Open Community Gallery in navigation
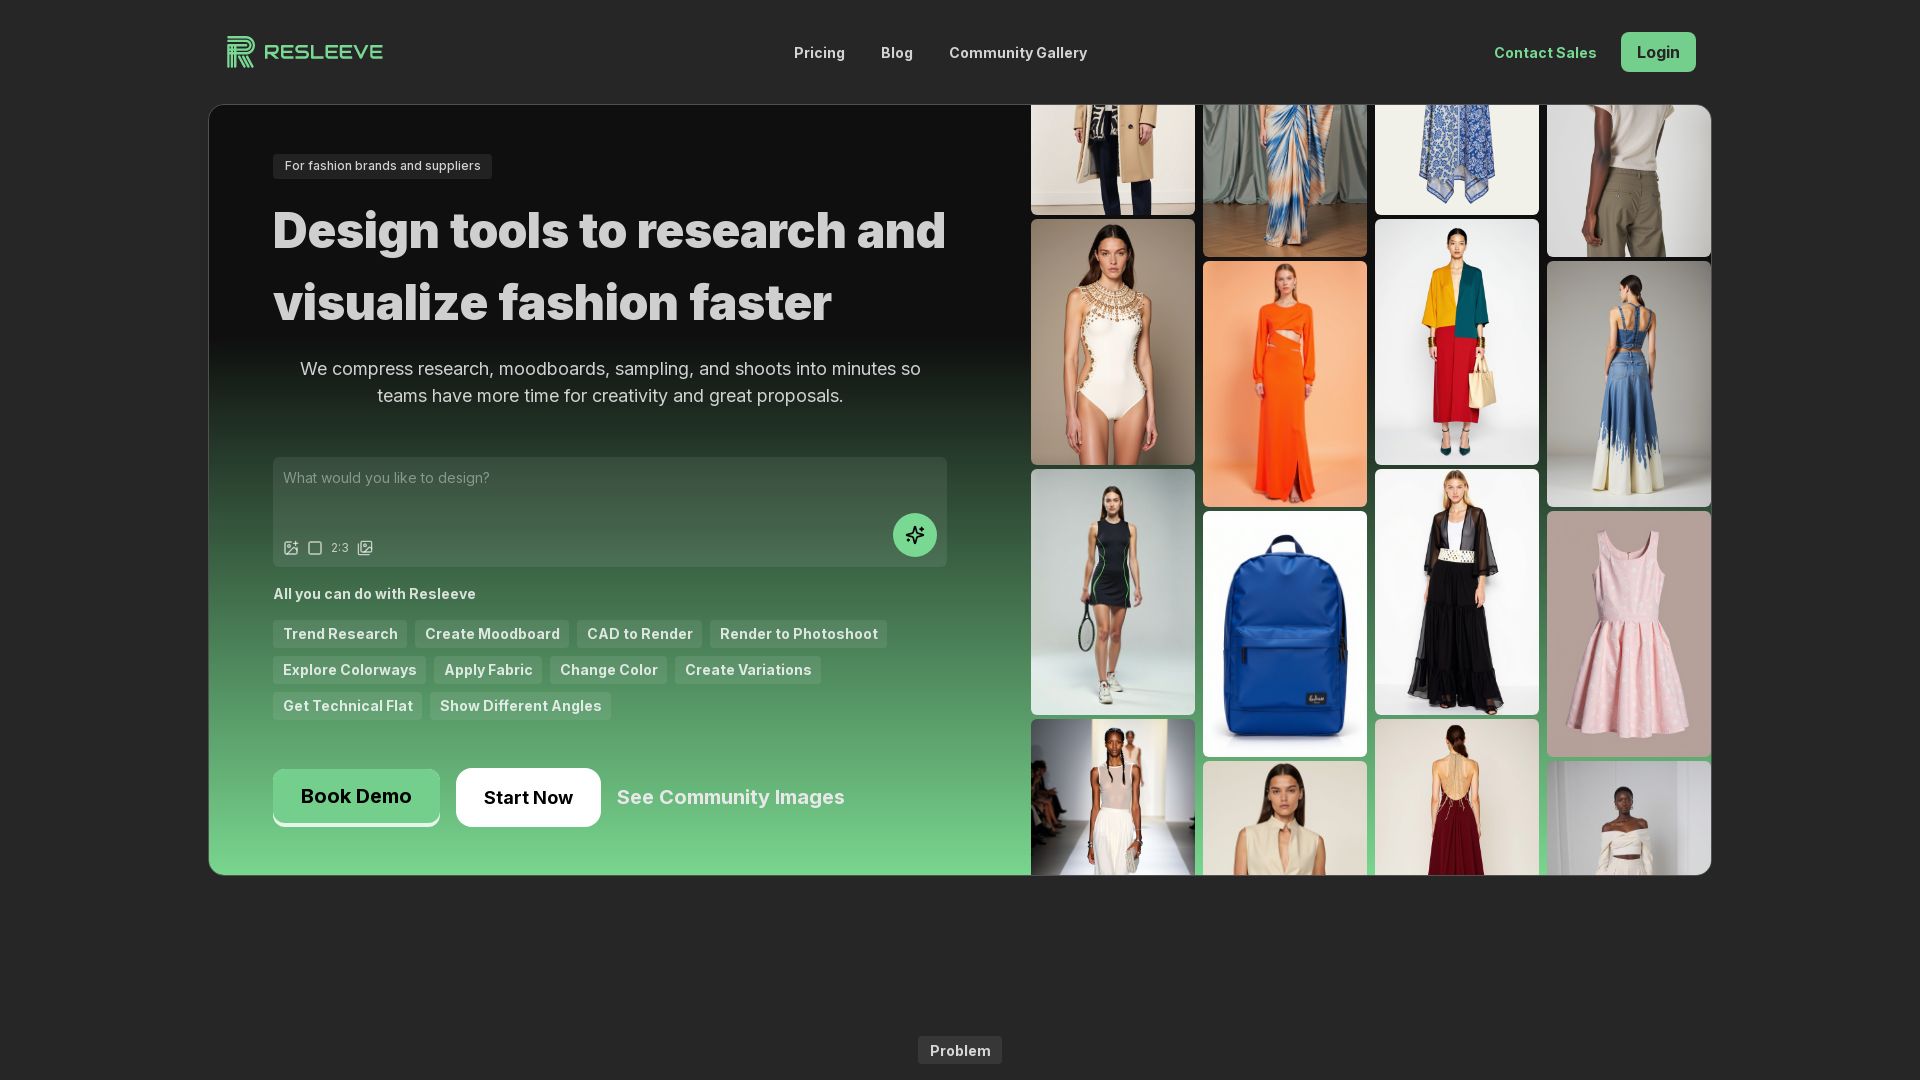 click(x=1017, y=53)
